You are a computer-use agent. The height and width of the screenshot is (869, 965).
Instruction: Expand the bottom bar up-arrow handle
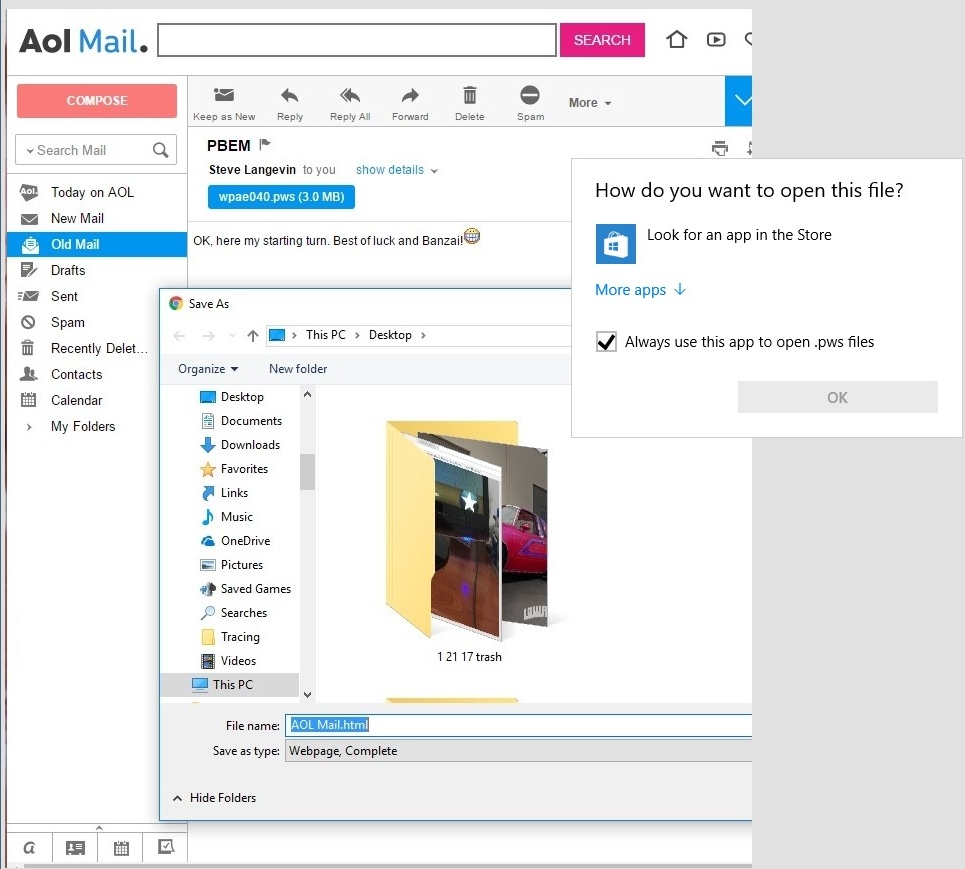click(x=99, y=828)
